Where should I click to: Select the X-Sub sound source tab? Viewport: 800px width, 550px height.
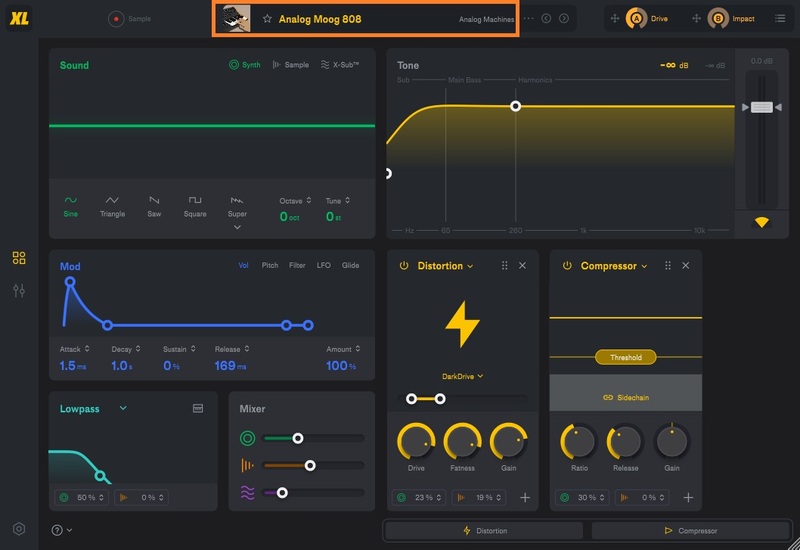pyautogui.click(x=340, y=65)
